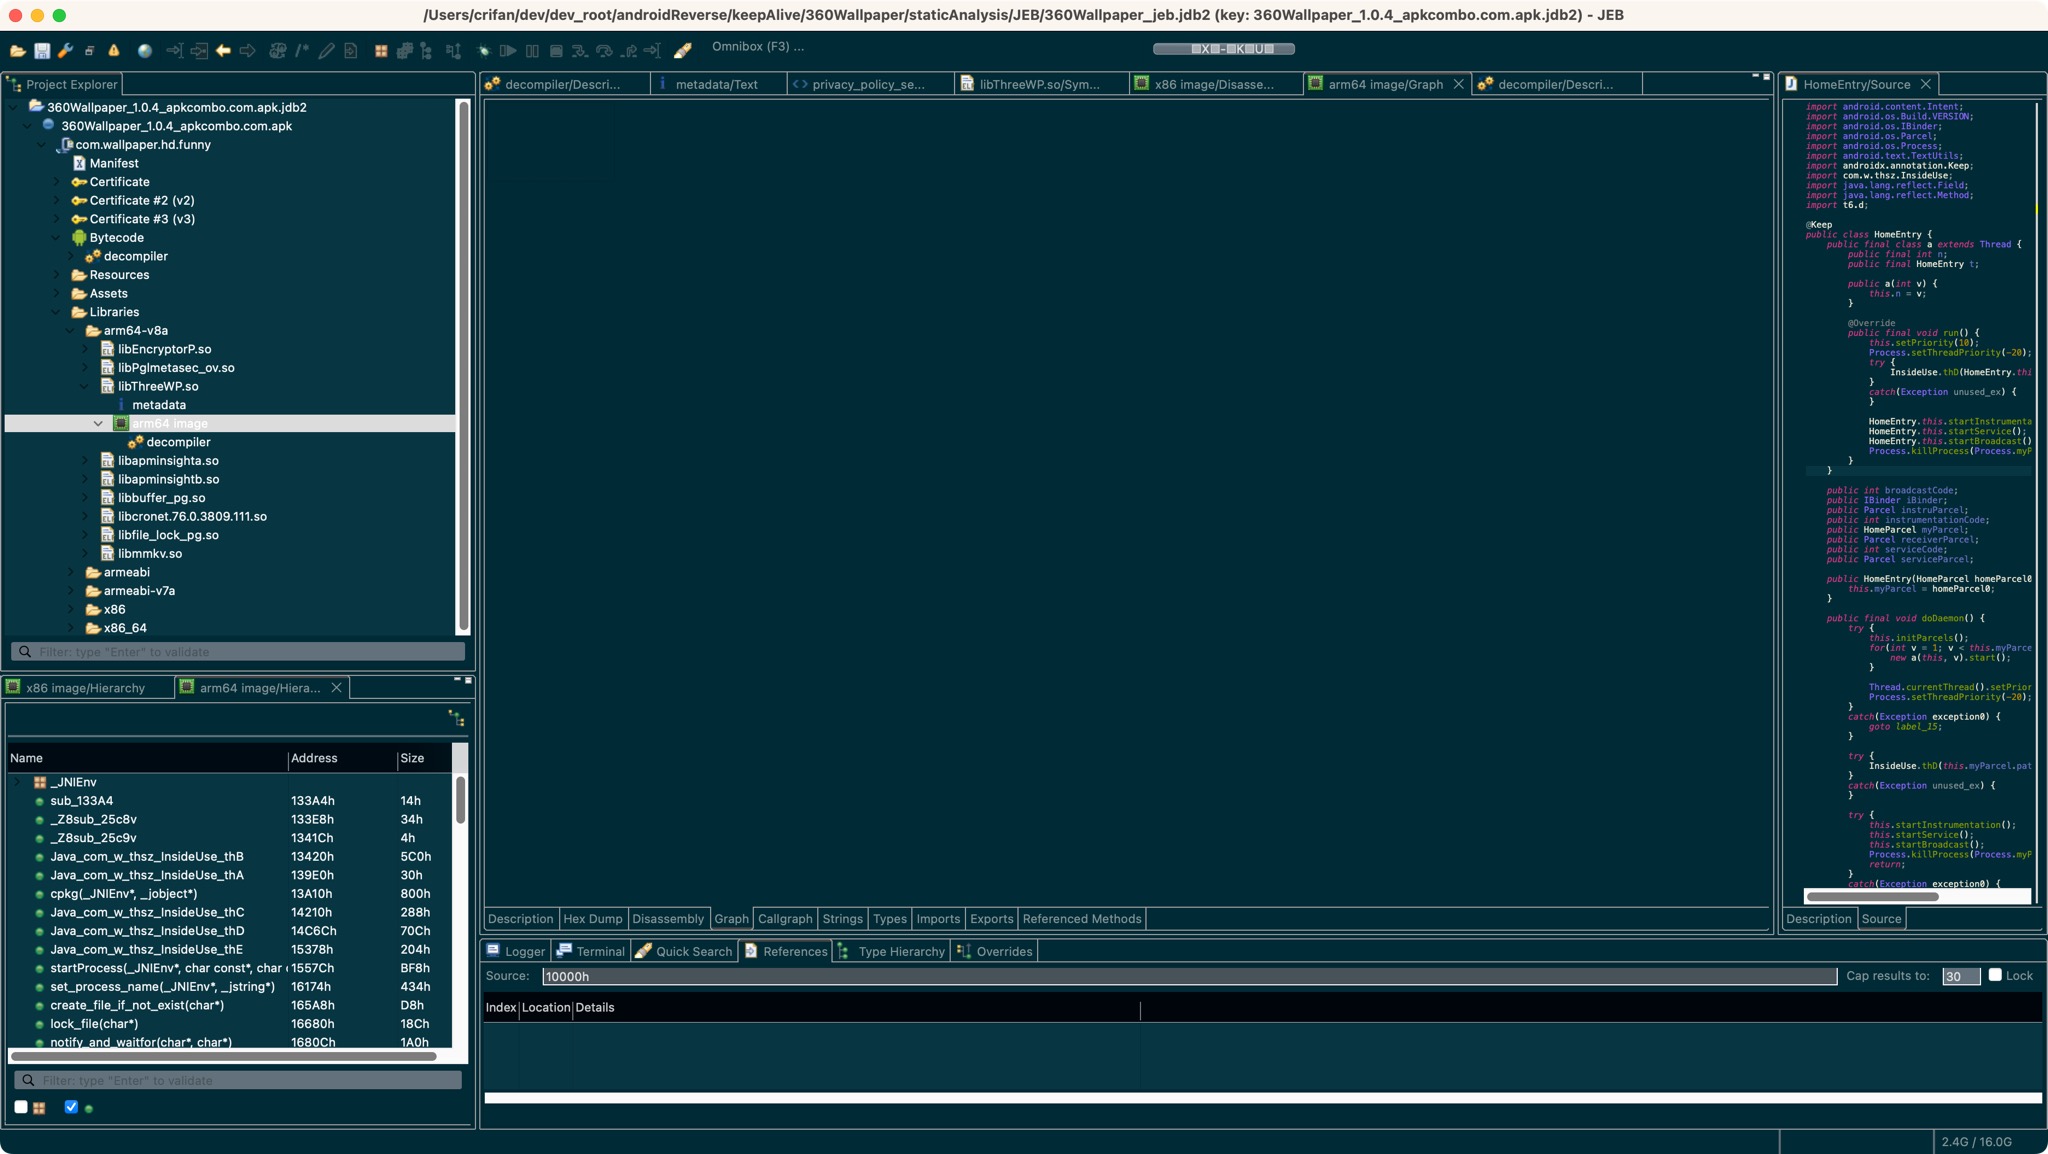Select libmmkv.so in Project Explorer
This screenshot has height=1154, width=2048.
[x=149, y=554]
